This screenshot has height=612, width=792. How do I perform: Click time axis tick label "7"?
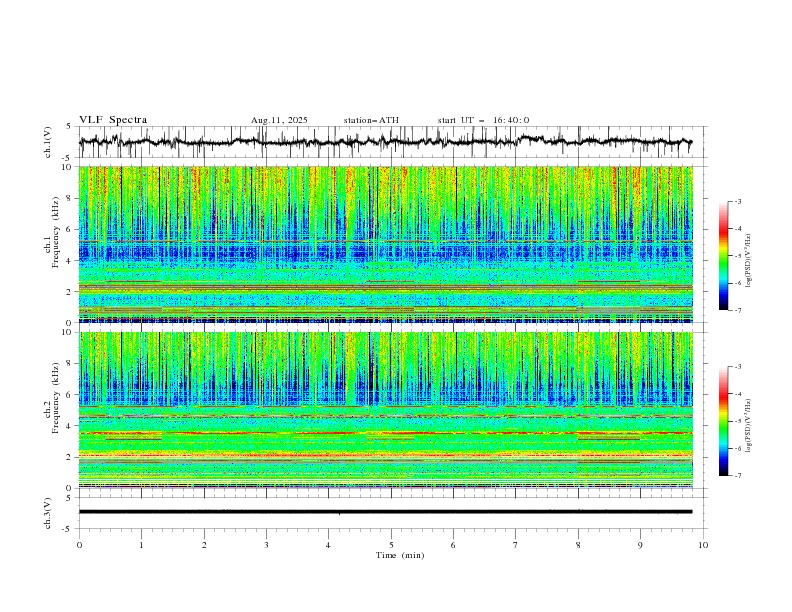pos(515,545)
